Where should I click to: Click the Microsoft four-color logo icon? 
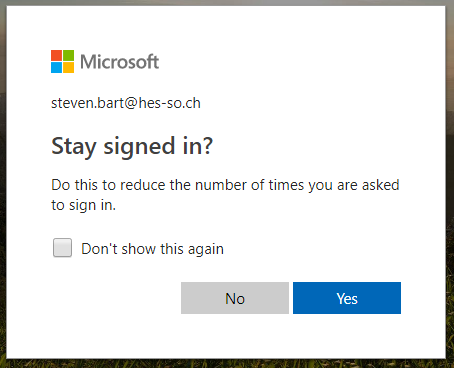[x=62, y=61]
